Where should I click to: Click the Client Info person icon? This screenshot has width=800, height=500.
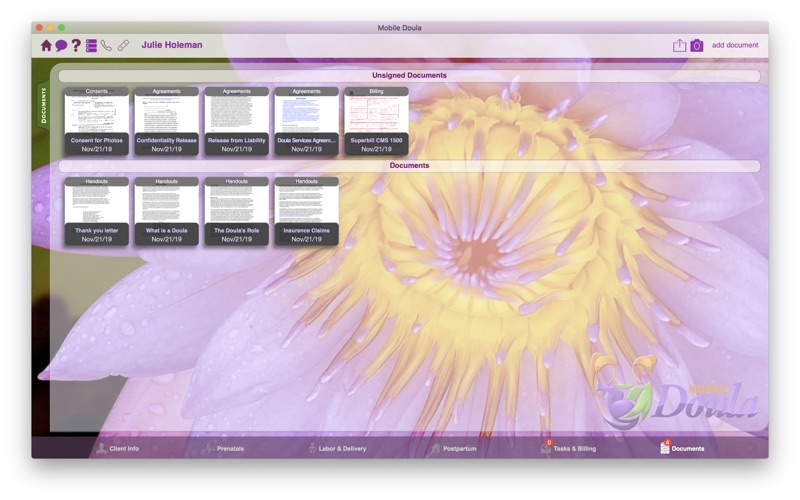pyautogui.click(x=102, y=448)
